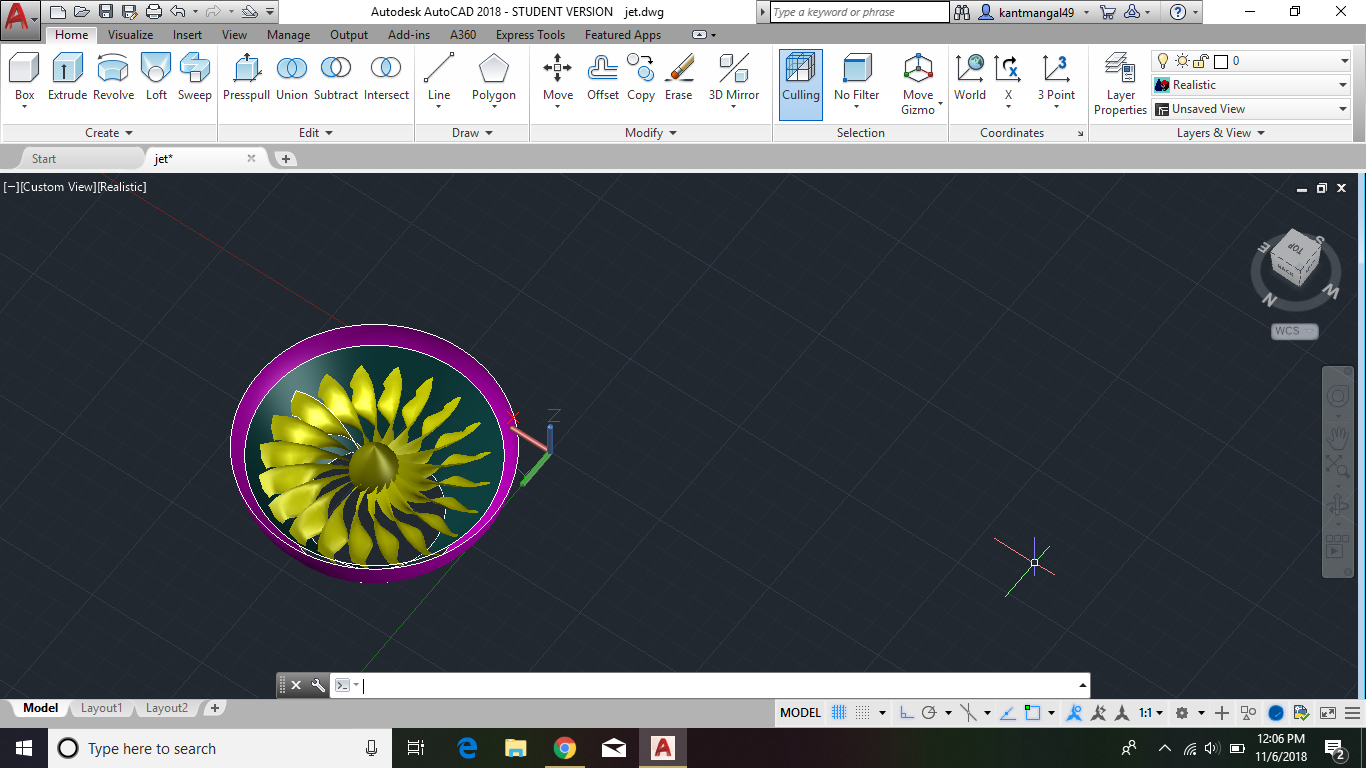
Task: Click the Erase tool
Action: (678, 78)
